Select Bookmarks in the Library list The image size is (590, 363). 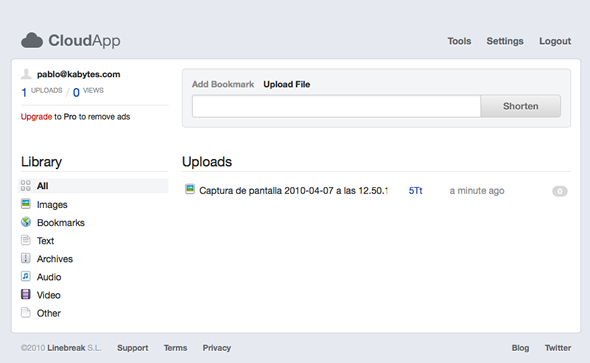coord(61,223)
